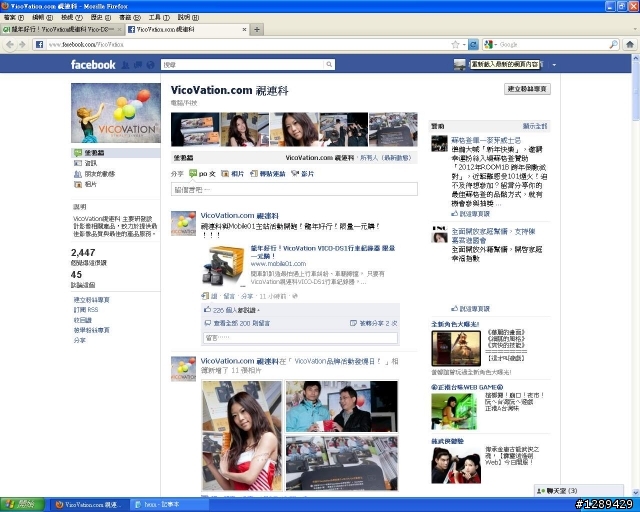
Task: Open the Facebook account dropdown arrow
Action: point(554,65)
